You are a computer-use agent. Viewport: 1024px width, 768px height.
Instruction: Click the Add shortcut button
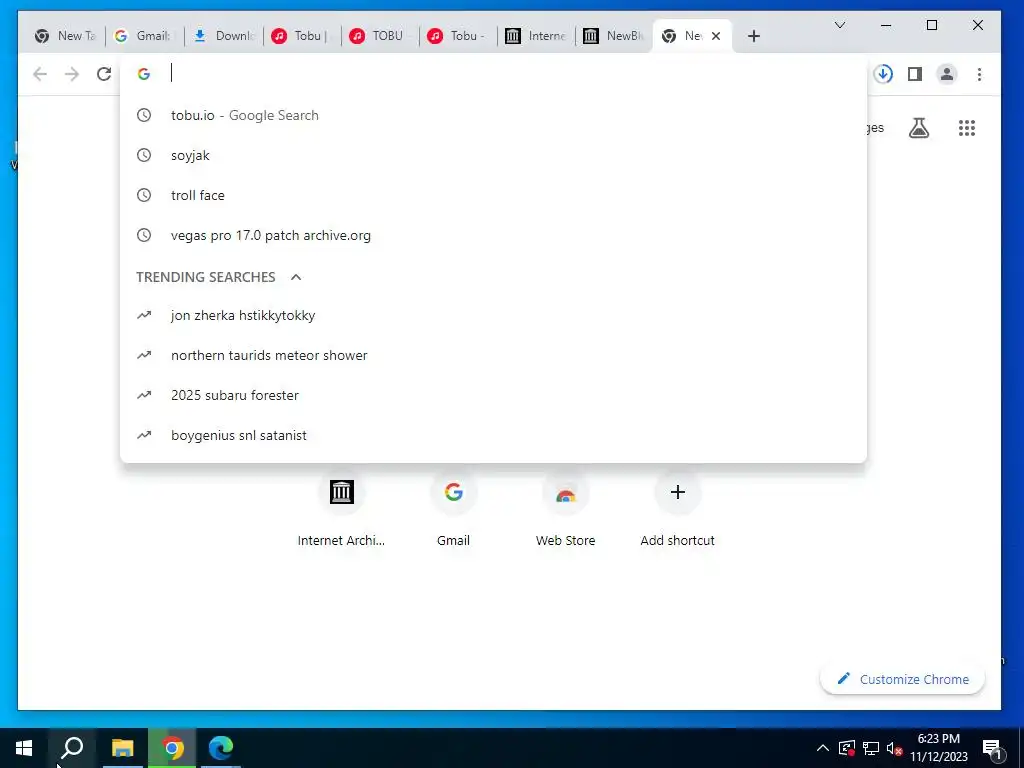[677, 509]
